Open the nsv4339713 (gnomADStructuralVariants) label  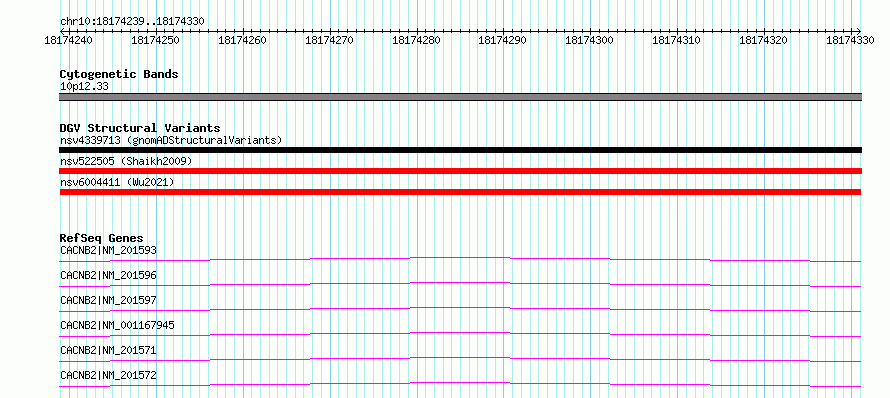(x=171, y=140)
